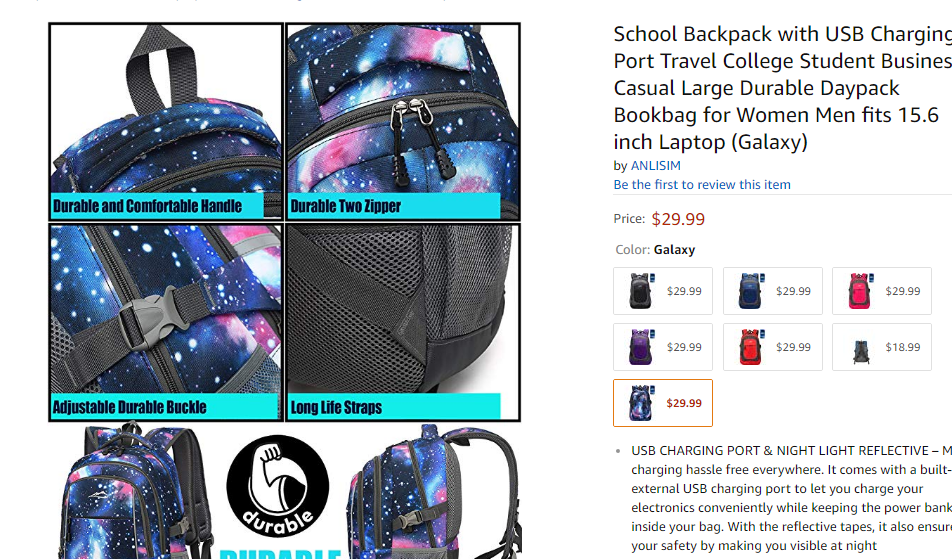
Task: Pick the pink backpack color variant
Action: (882, 291)
